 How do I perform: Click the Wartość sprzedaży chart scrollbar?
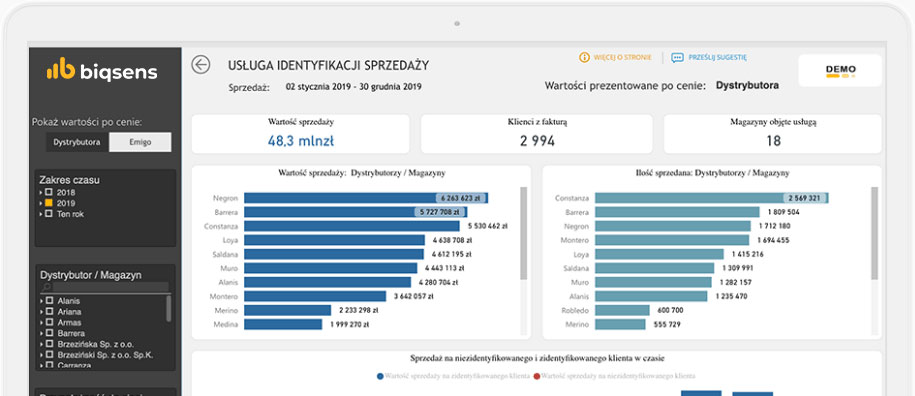(523, 233)
